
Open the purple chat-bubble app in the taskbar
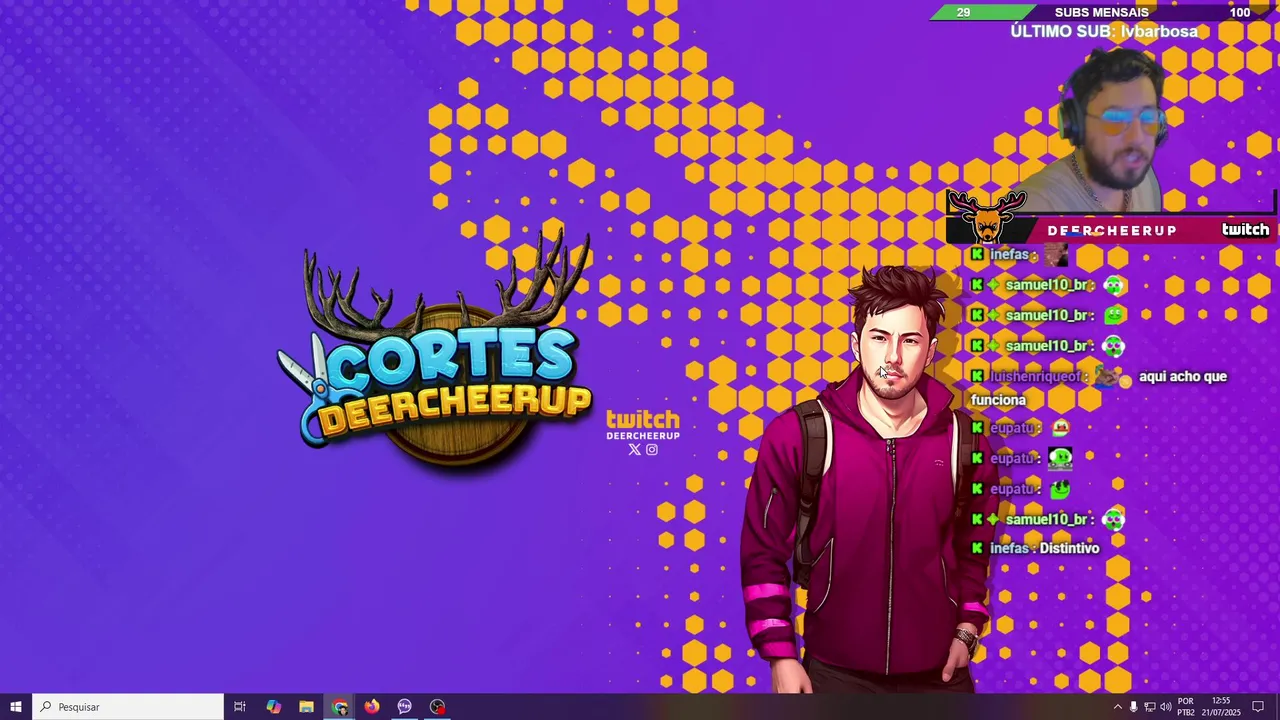click(405, 707)
